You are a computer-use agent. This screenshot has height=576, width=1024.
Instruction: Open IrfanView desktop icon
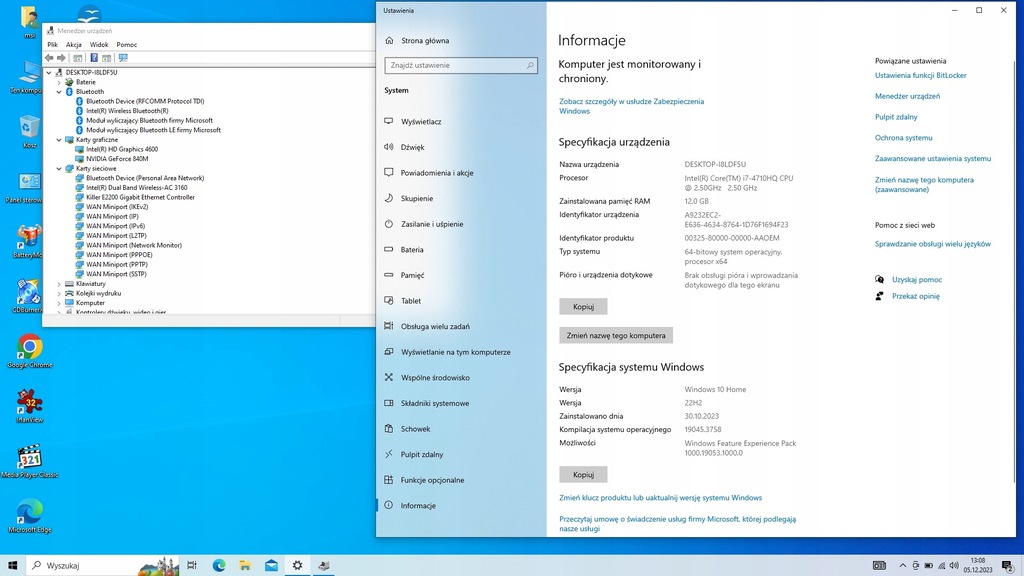tap(29, 406)
